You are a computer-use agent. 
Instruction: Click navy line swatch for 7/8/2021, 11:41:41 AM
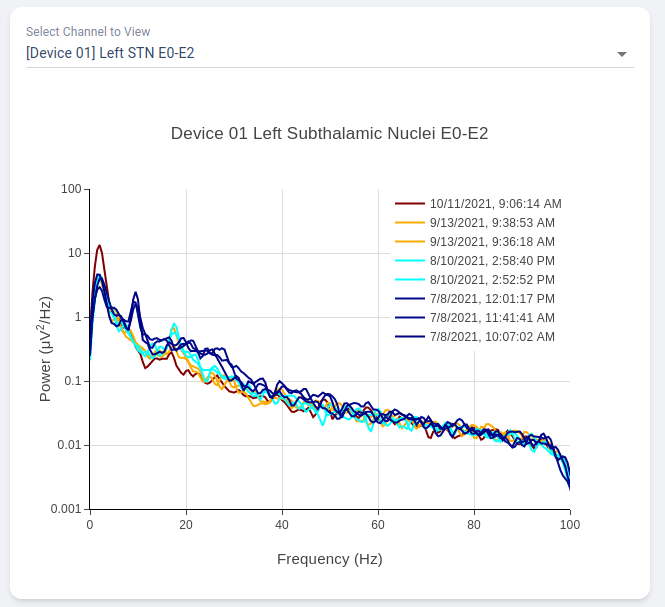(x=410, y=318)
